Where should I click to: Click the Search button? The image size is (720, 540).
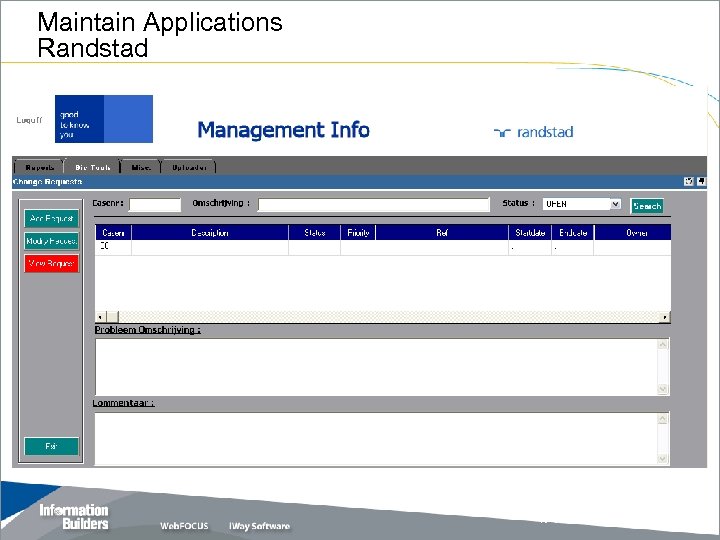[647, 206]
